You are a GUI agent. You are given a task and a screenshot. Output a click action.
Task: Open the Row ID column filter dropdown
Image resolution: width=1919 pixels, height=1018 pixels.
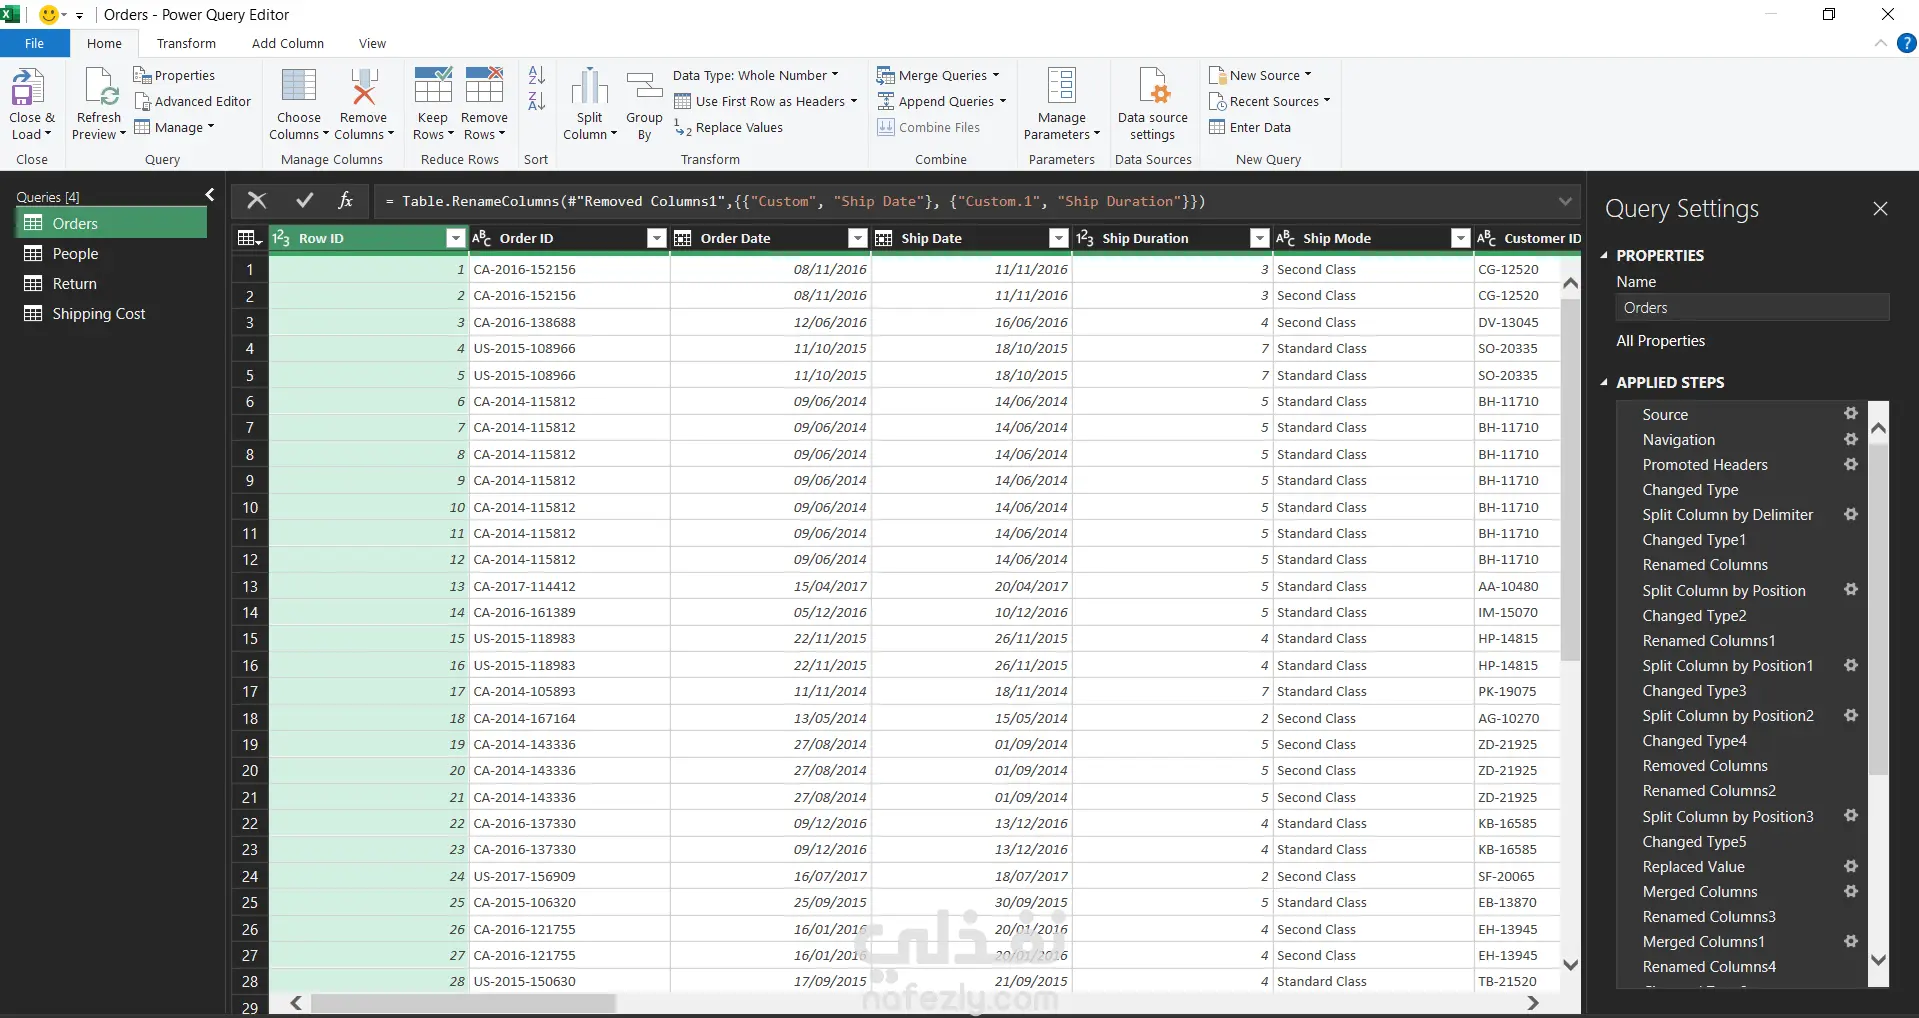456,238
